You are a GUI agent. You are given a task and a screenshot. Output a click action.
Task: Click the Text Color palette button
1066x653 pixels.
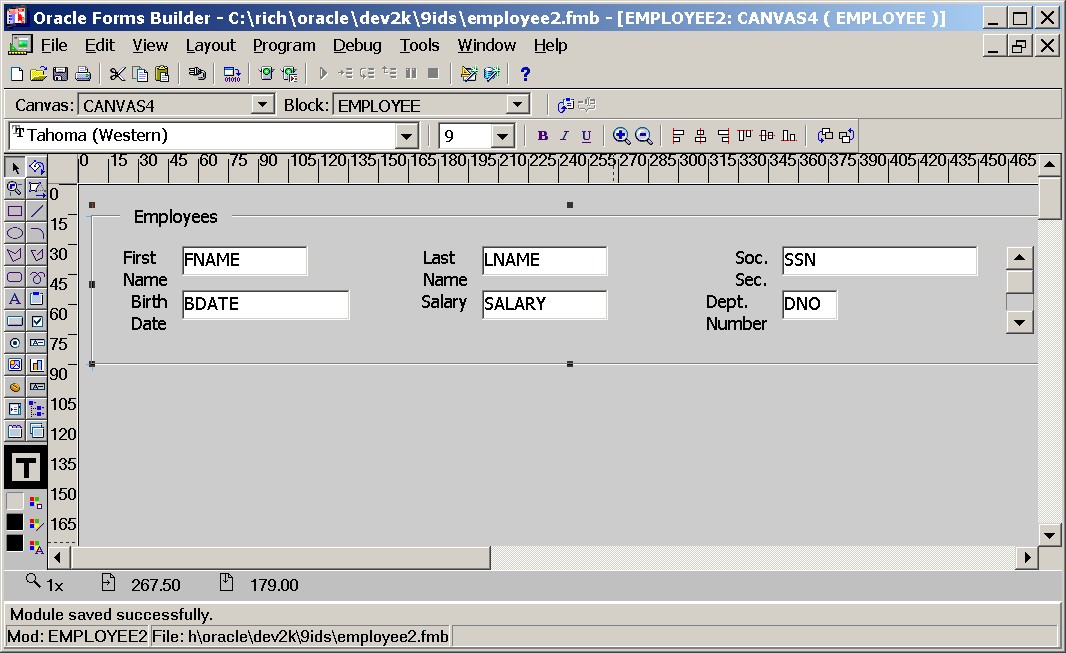(37, 546)
